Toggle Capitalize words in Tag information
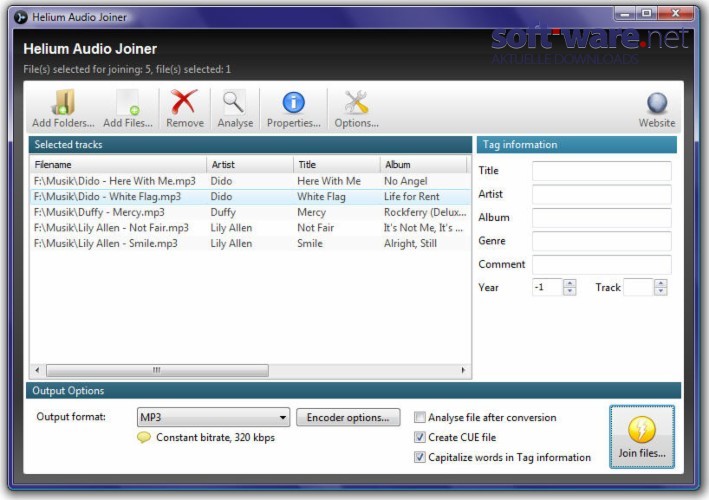Viewport: 709px width, 500px height. pyautogui.click(x=420, y=457)
